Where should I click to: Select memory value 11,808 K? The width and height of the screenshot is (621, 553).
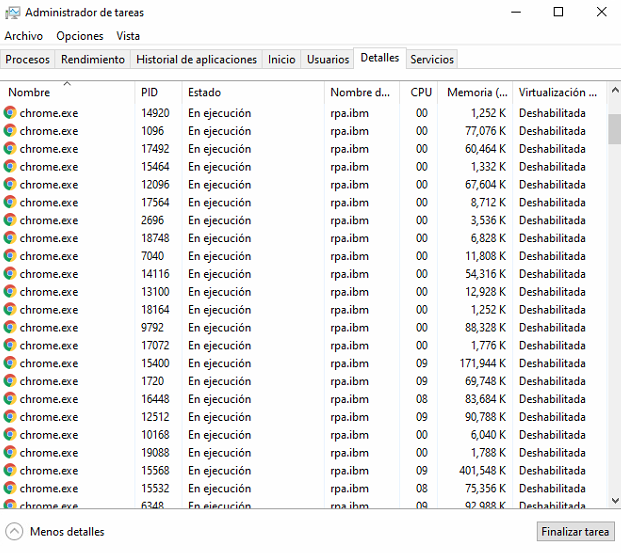pos(486,256)
